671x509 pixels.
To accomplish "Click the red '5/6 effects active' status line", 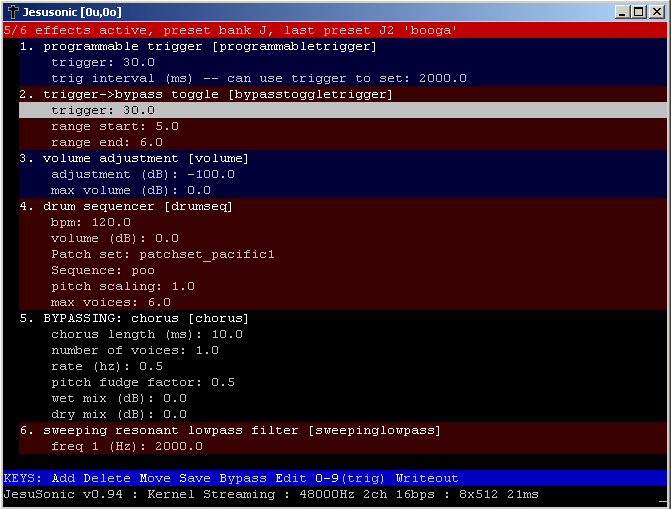I will coord(335,30).
